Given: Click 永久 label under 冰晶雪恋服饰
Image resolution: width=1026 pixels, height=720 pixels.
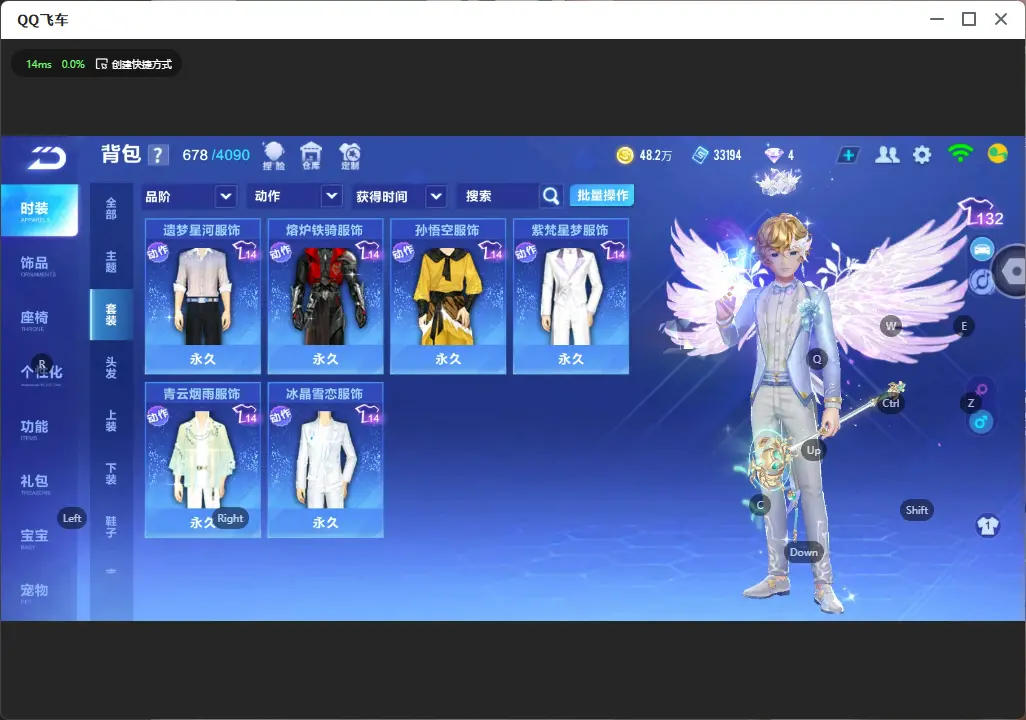Looking at the screenshot, I should click(325, 522).
